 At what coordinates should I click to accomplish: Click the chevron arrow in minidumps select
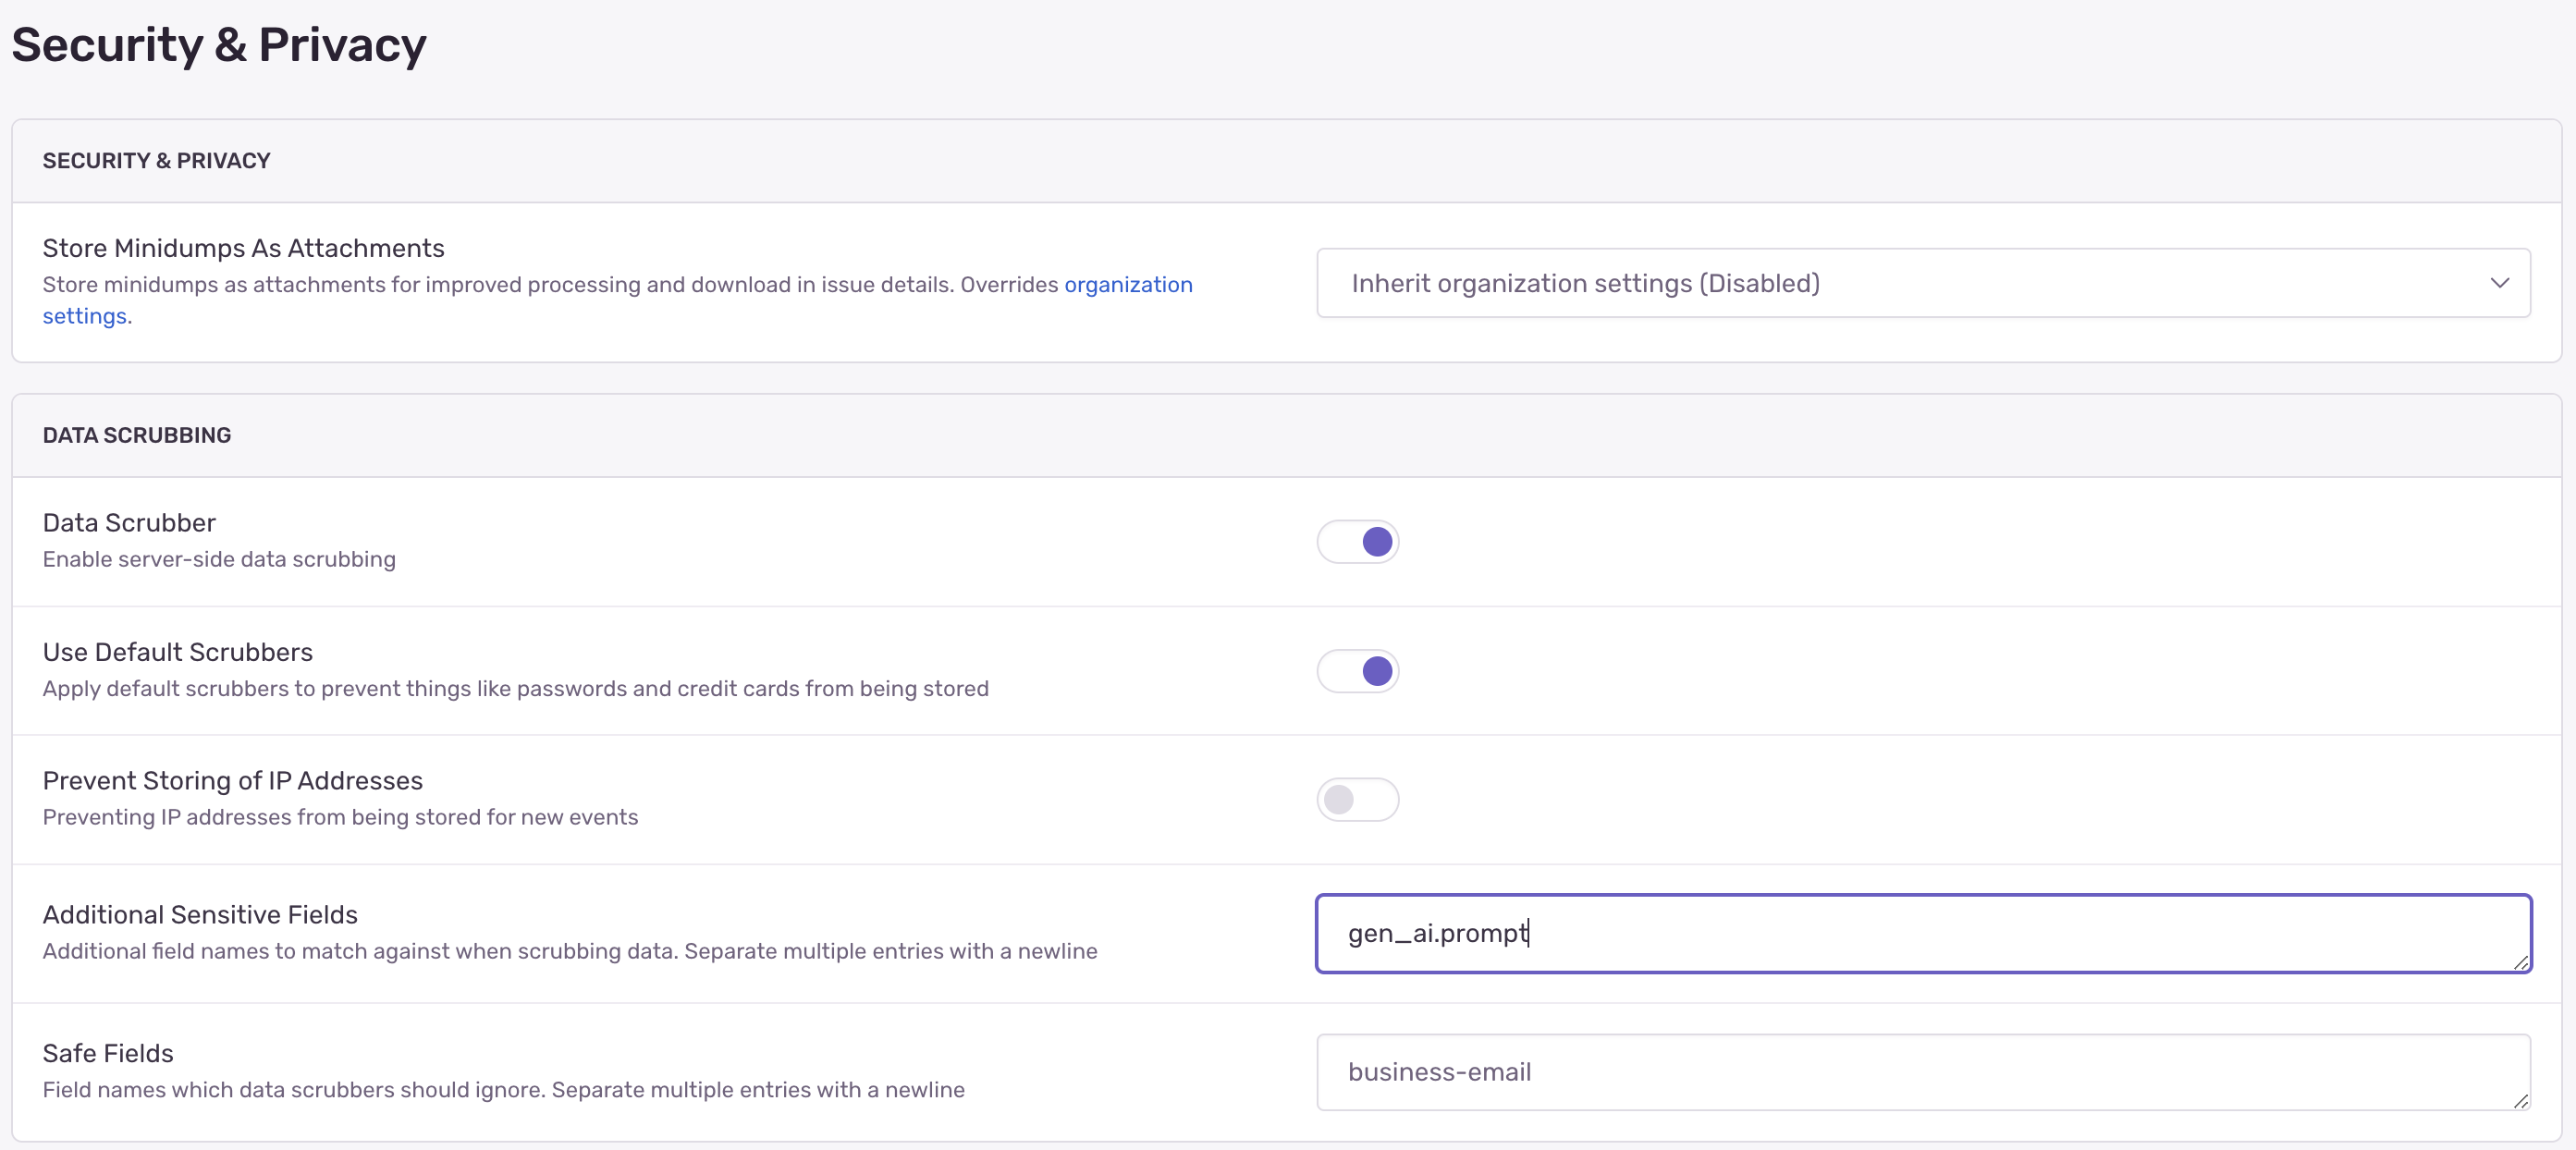(2498, 283)
